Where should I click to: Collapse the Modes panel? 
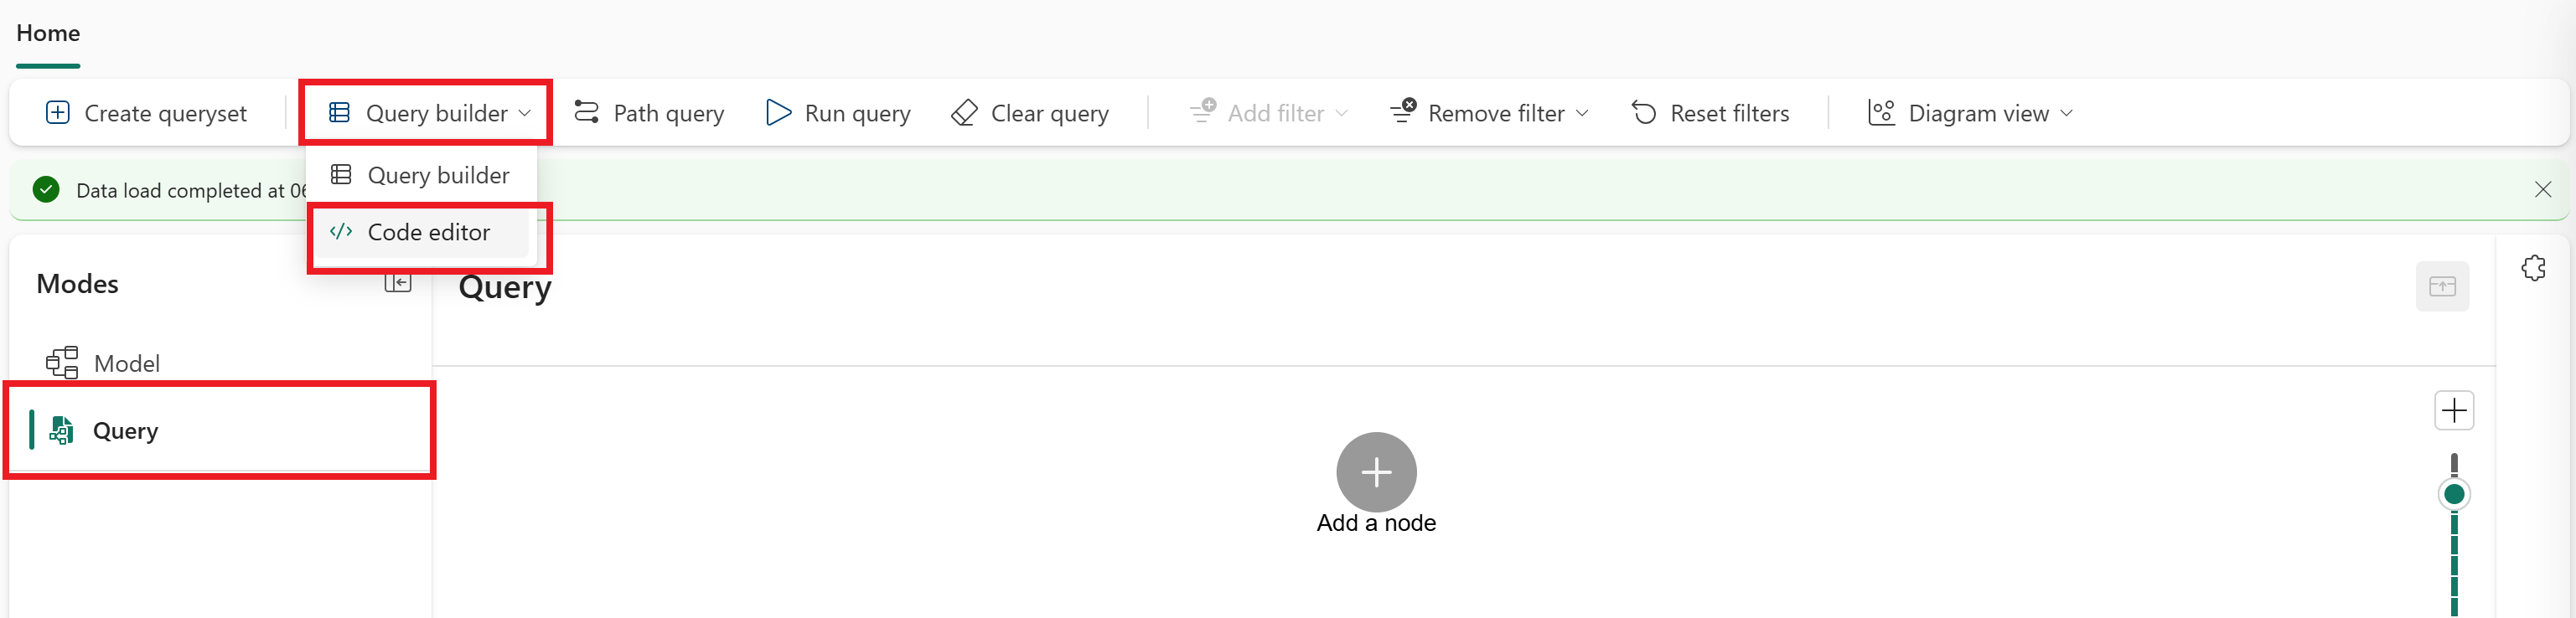pos(398,283)
